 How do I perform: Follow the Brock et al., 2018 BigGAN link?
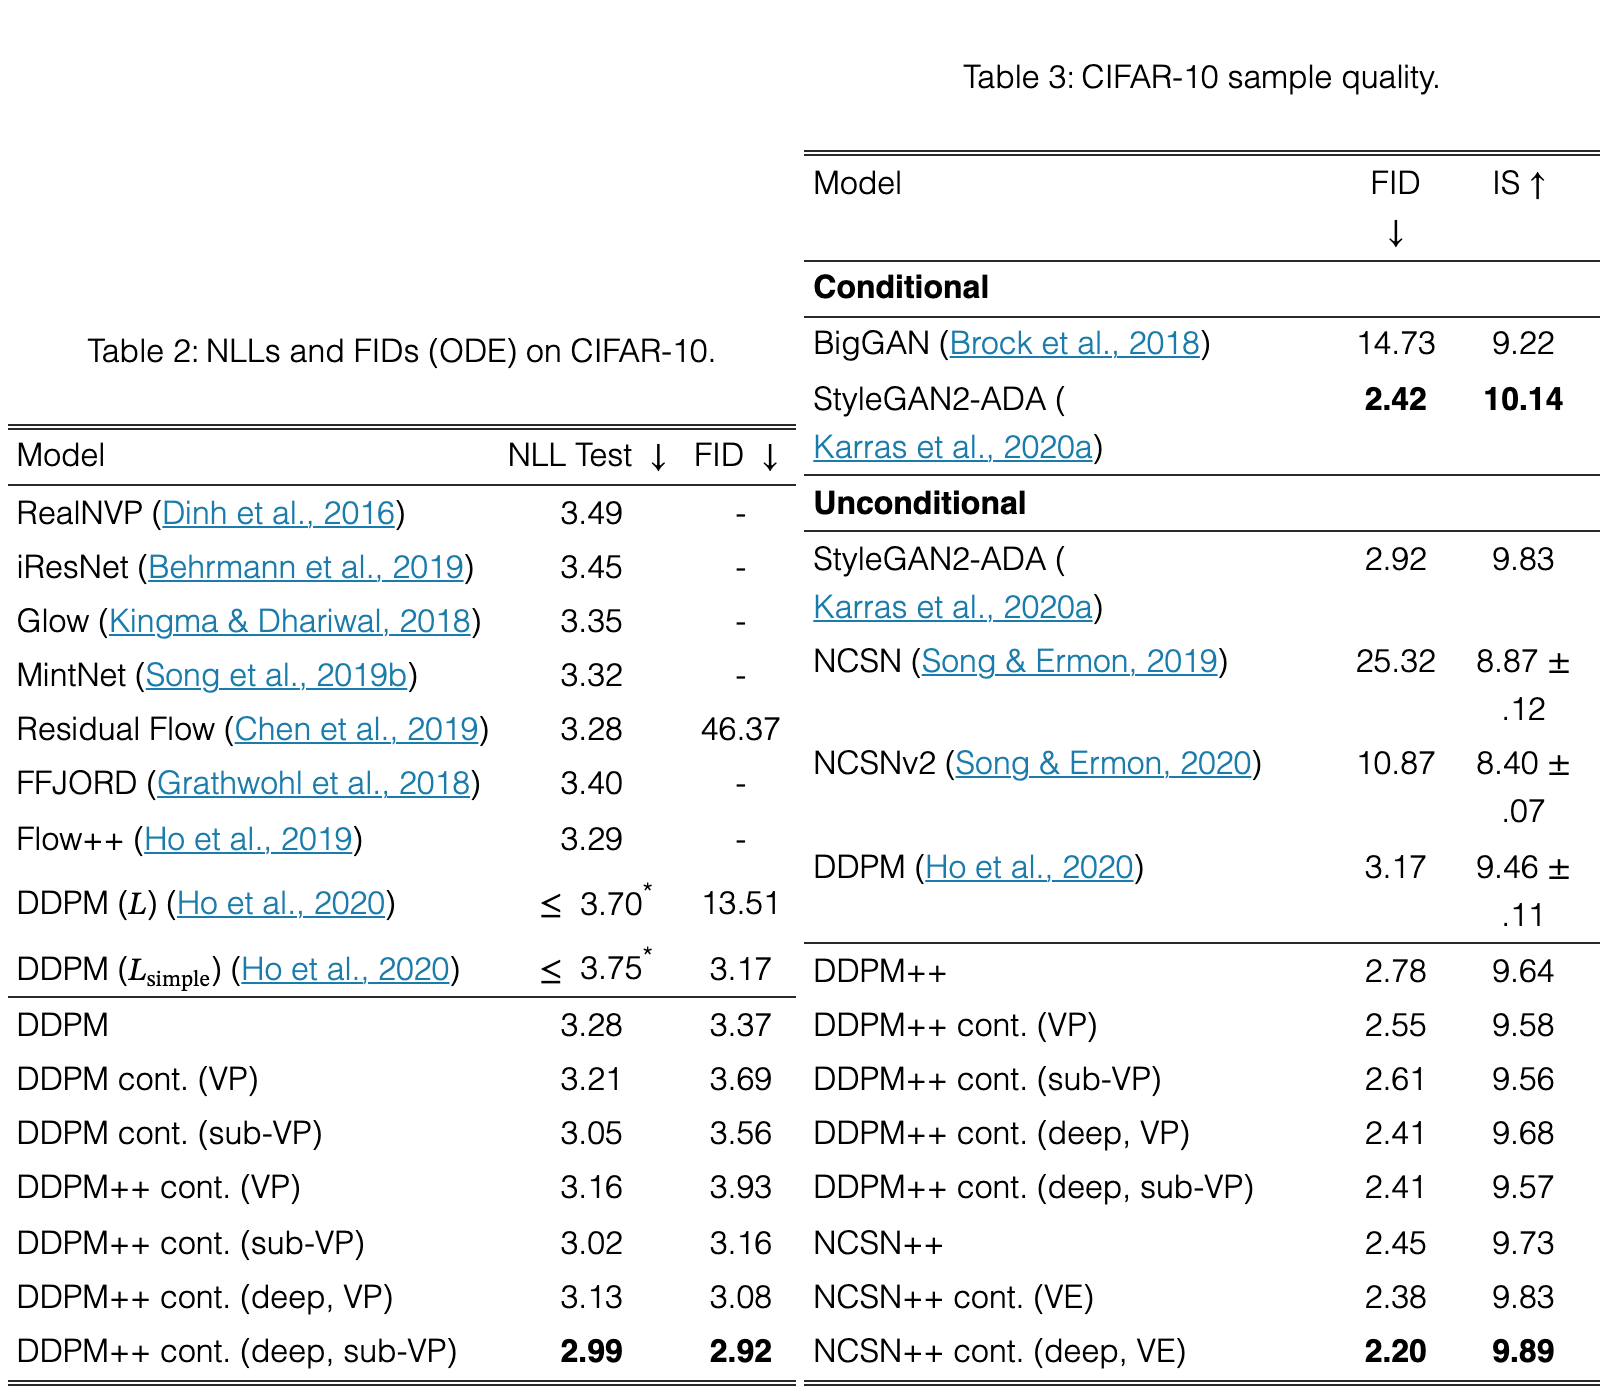click(x=1075, y=343)
